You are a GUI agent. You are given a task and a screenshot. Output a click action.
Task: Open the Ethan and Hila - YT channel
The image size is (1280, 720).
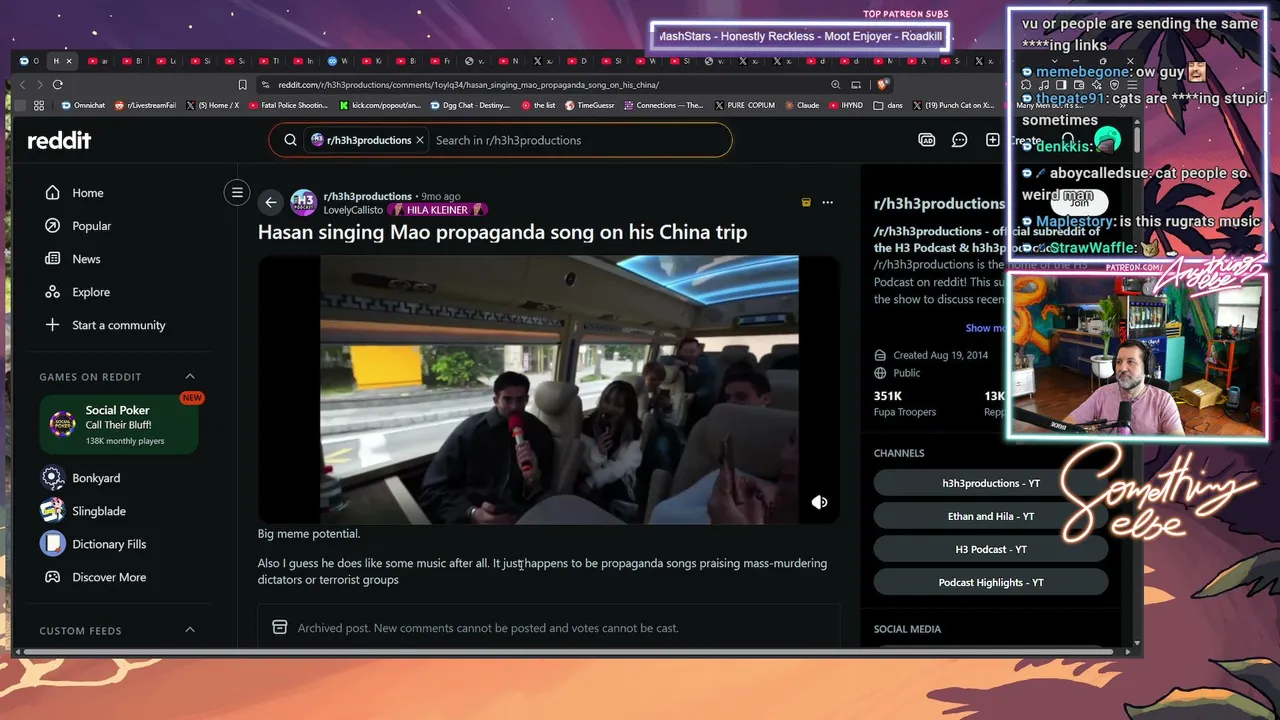pyautogui.click(x=991, y=516)
